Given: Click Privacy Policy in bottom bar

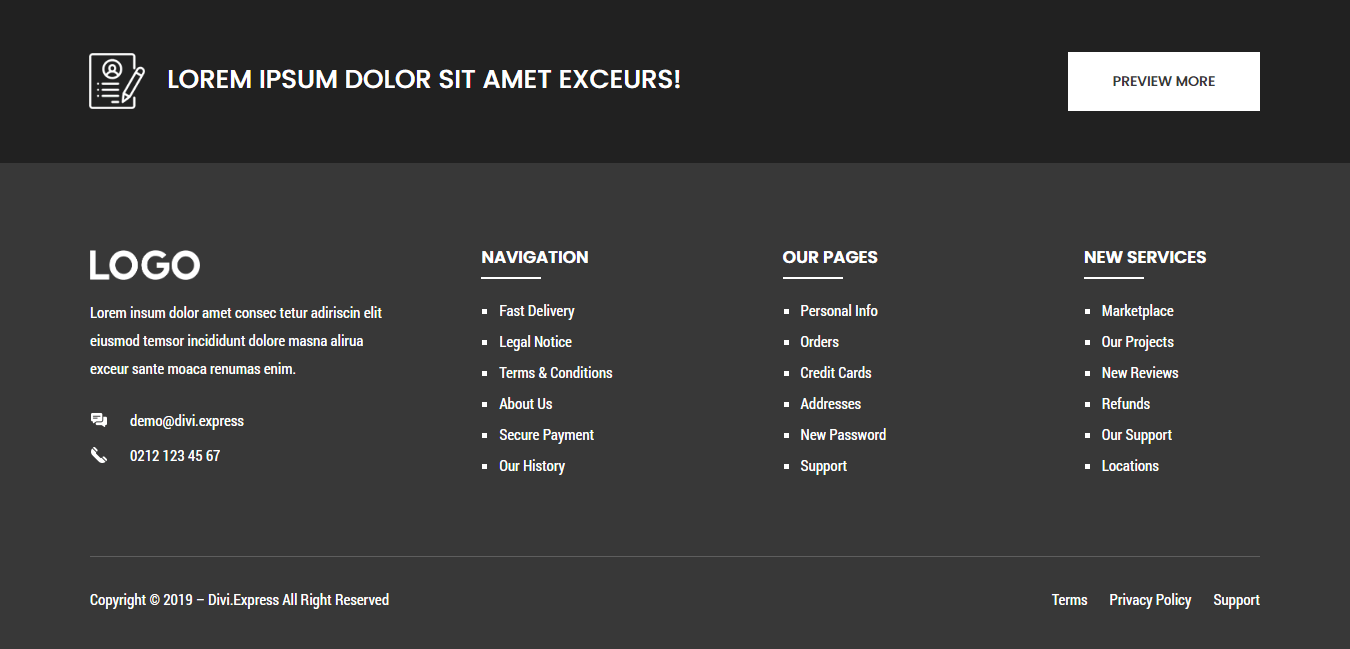Looking at the screenshot, I should pyautogui.click(x=1150, y=600).
